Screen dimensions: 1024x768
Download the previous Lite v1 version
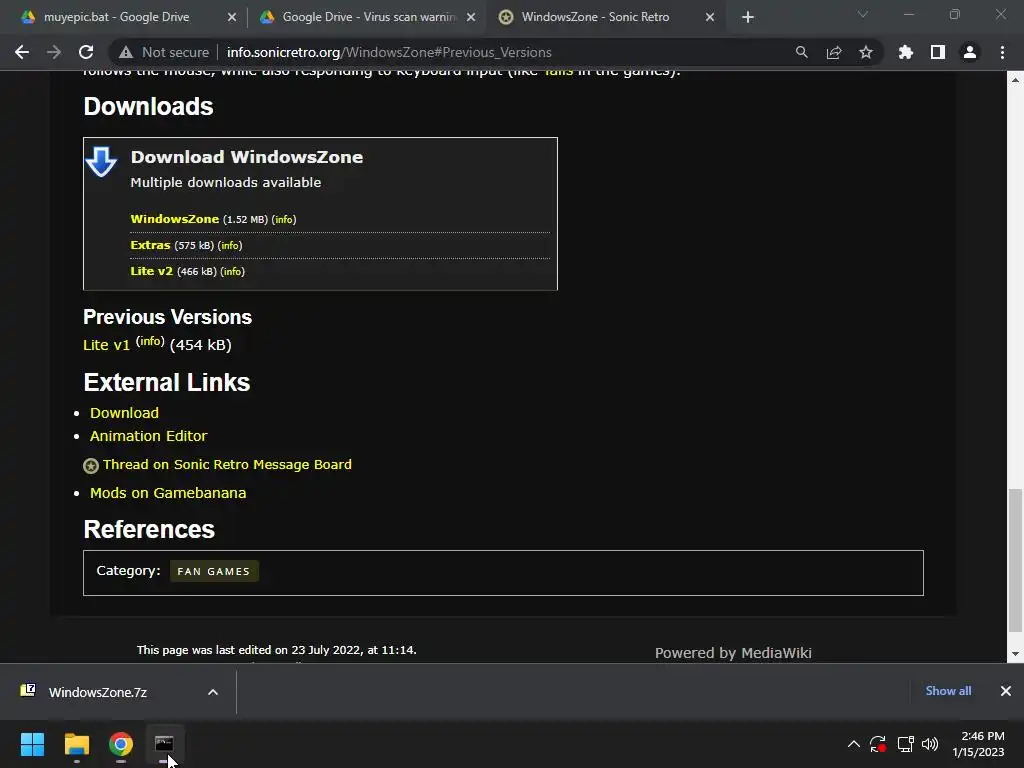coord(106,345)
